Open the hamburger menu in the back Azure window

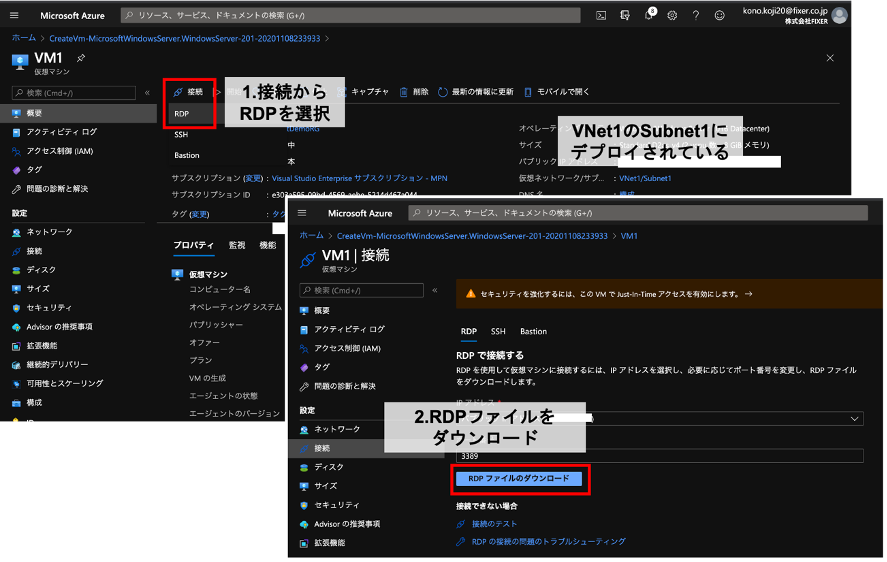coord(14,16)
